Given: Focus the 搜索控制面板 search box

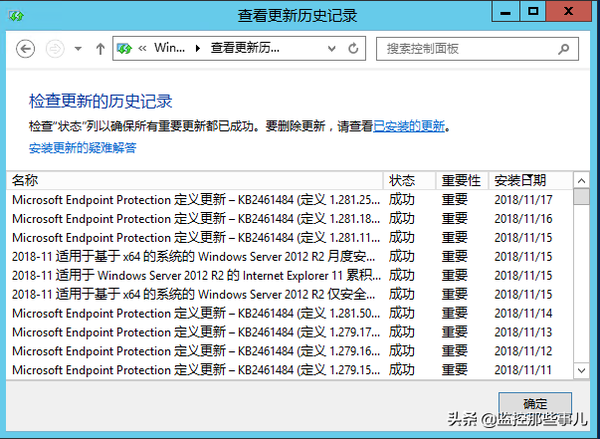Looking at the screenshot, I should (477, 49).
